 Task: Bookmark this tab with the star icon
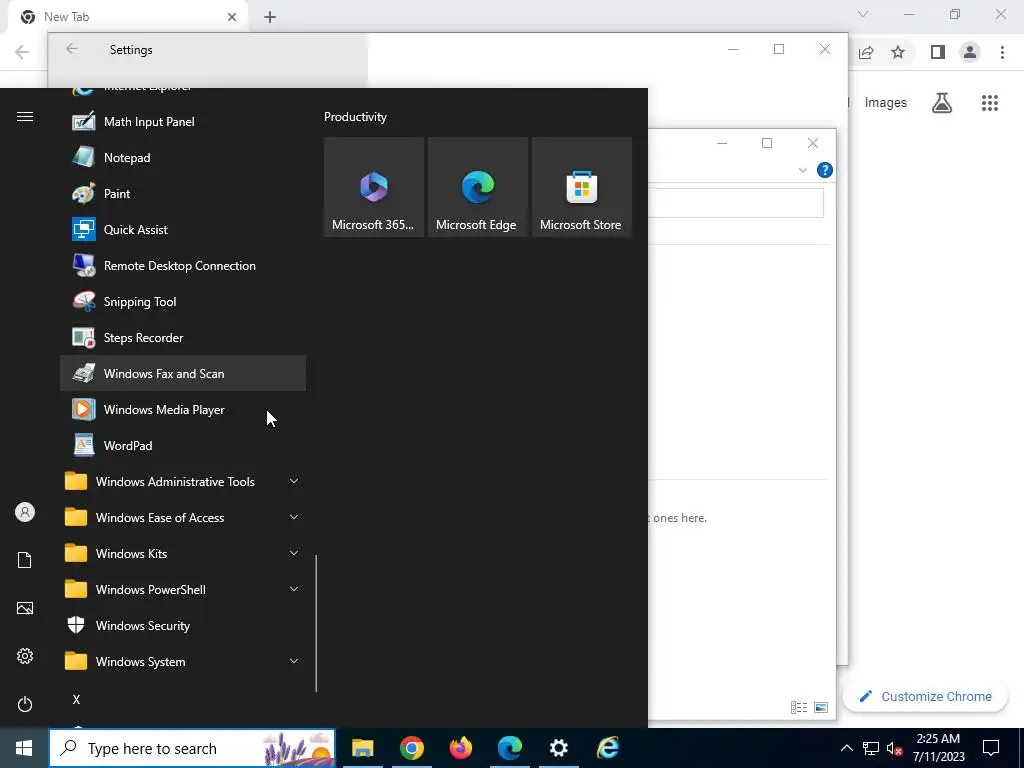pyautogui.click(x=898, y=52)
